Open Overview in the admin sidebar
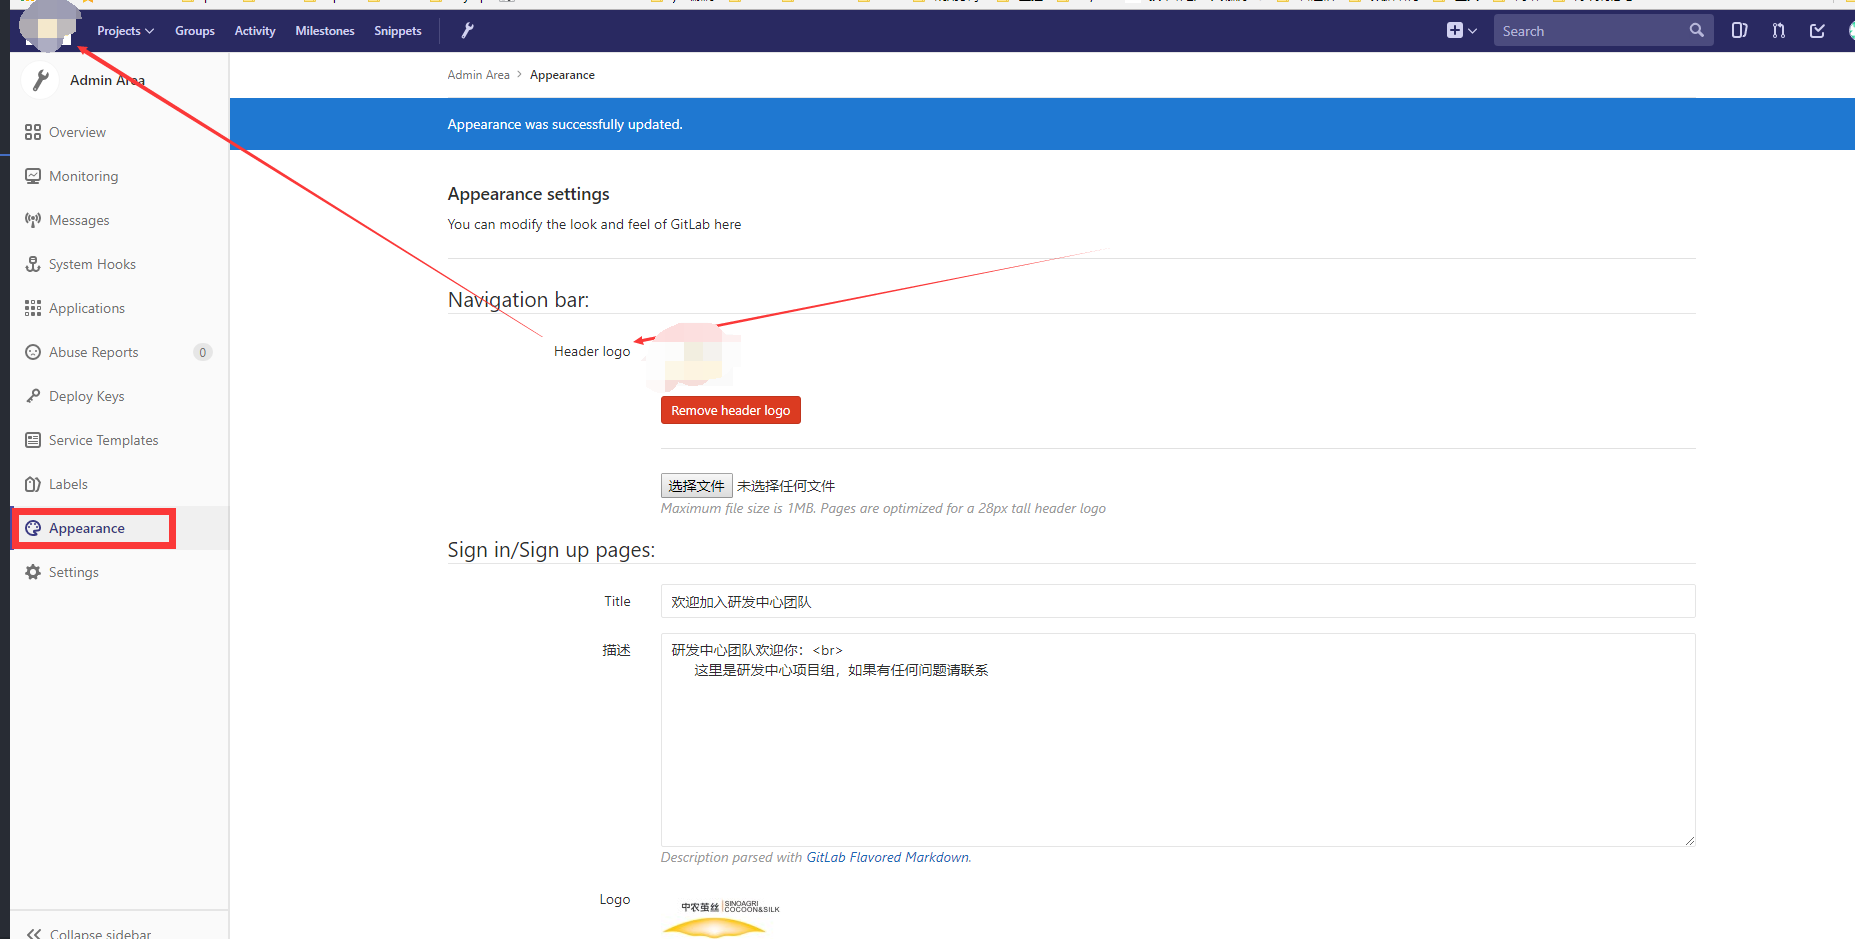 [77, 132]
